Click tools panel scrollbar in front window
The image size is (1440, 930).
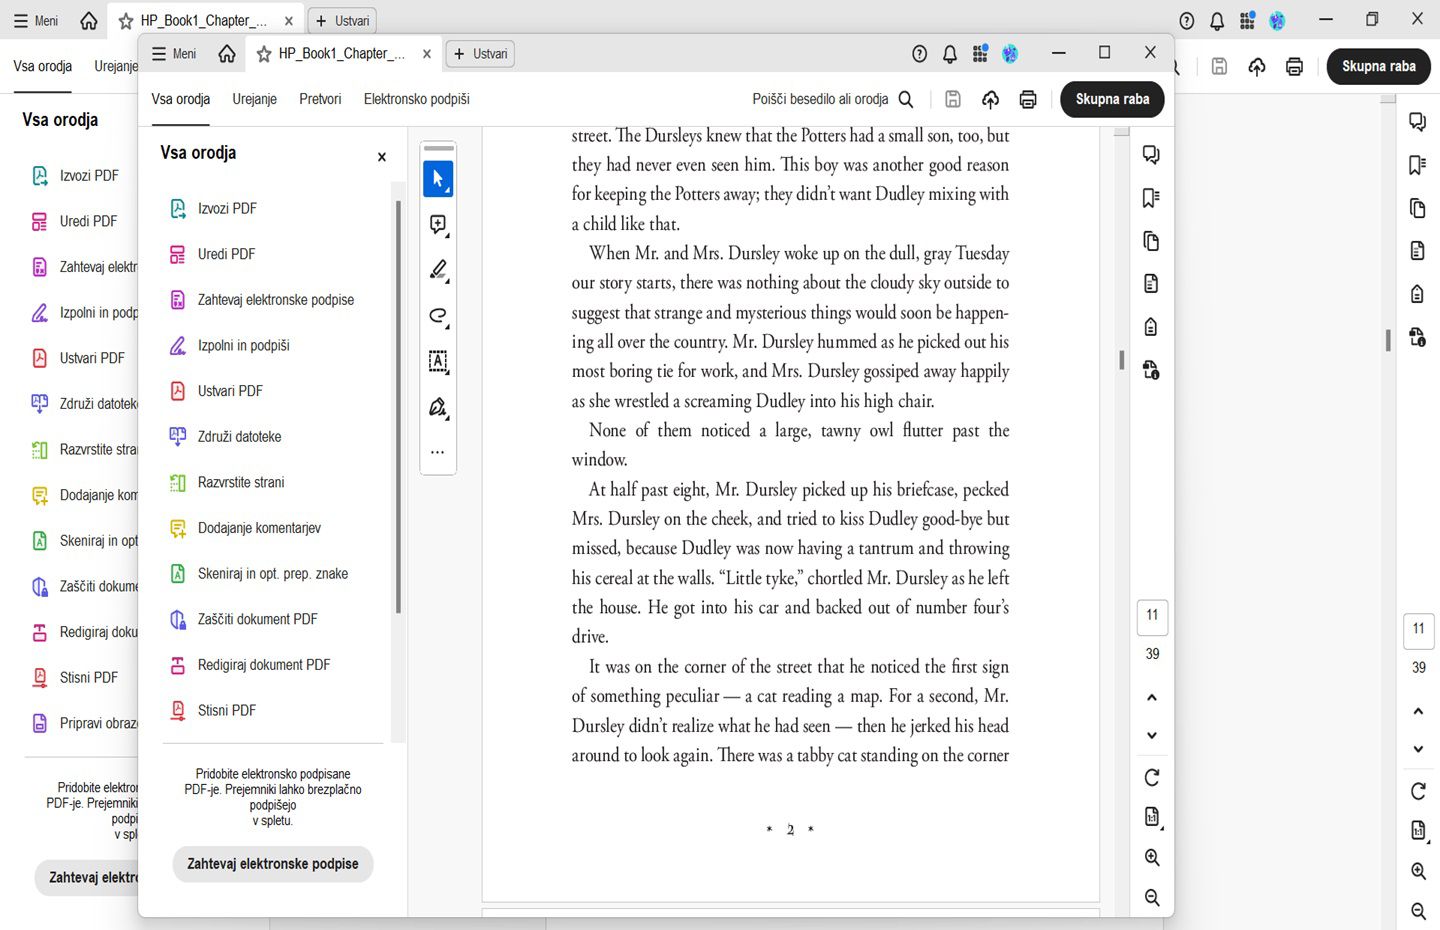(x=398, y=407)
